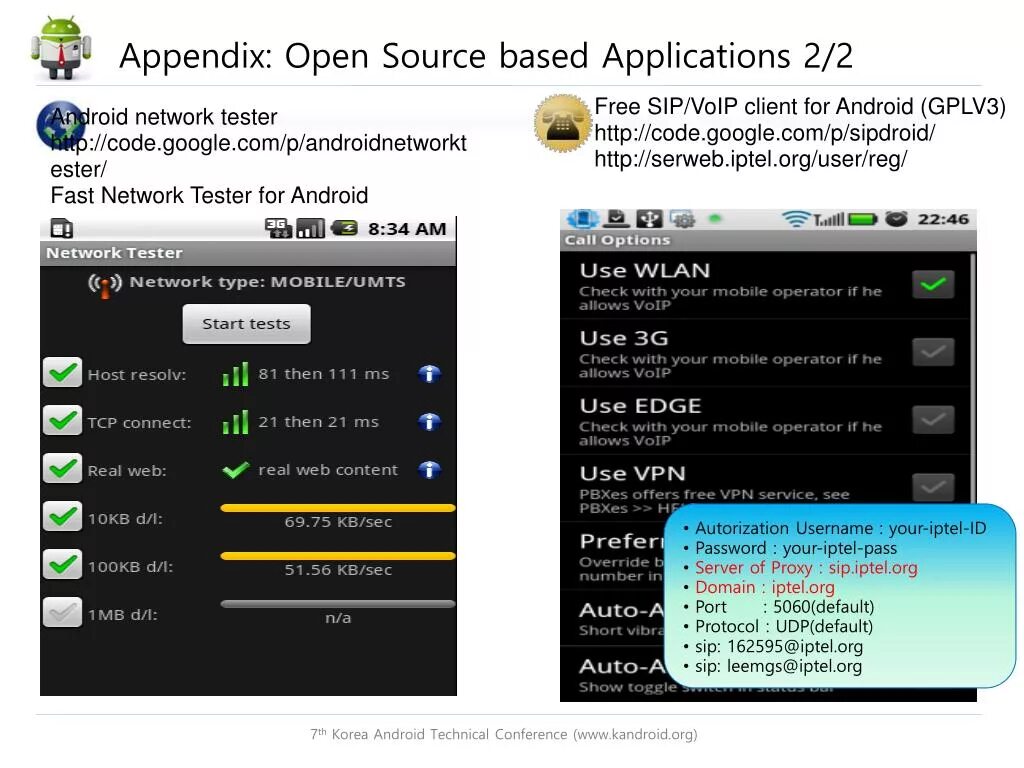Click the Password your-iptel-pass line
Image resolution: width=1024 pixels, height=768 pixels.
point(795,548)
